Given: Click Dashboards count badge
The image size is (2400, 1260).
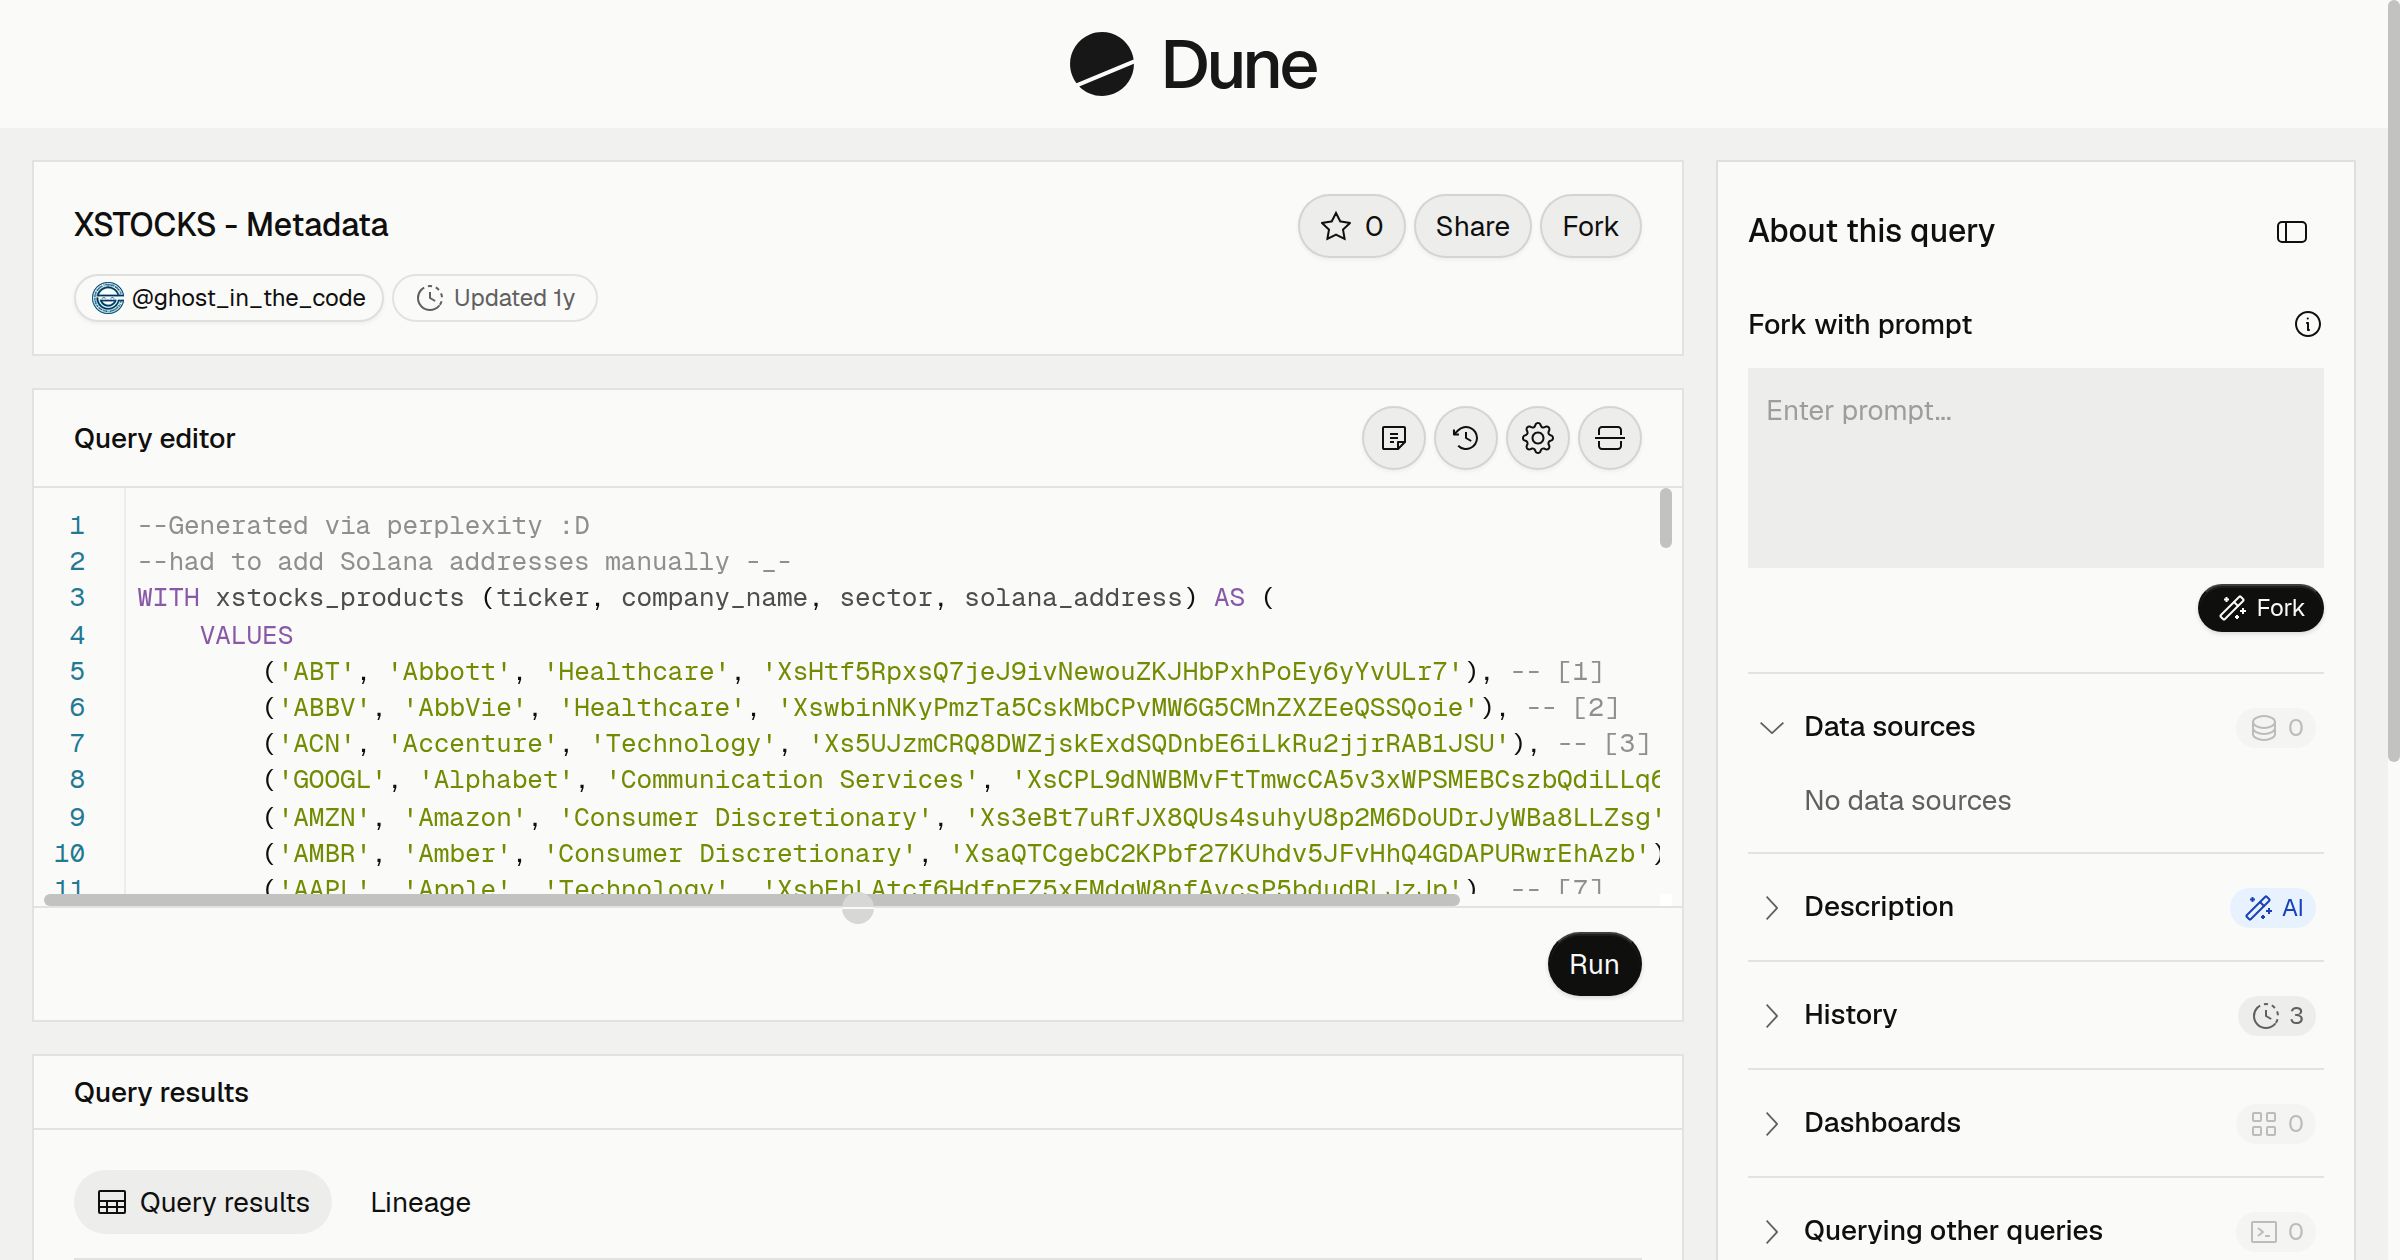Looking at the screenshot, I should coord(2276,1123).
